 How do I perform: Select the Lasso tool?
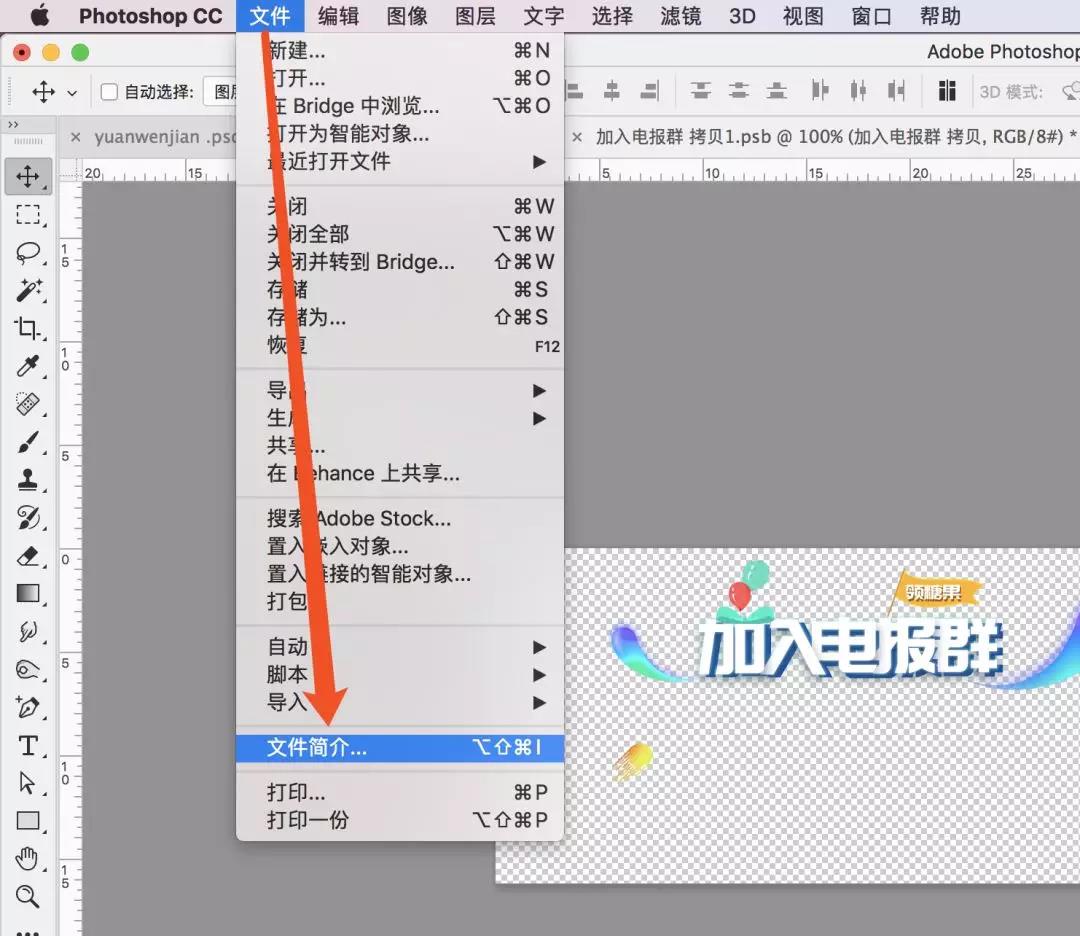(28, 253)
